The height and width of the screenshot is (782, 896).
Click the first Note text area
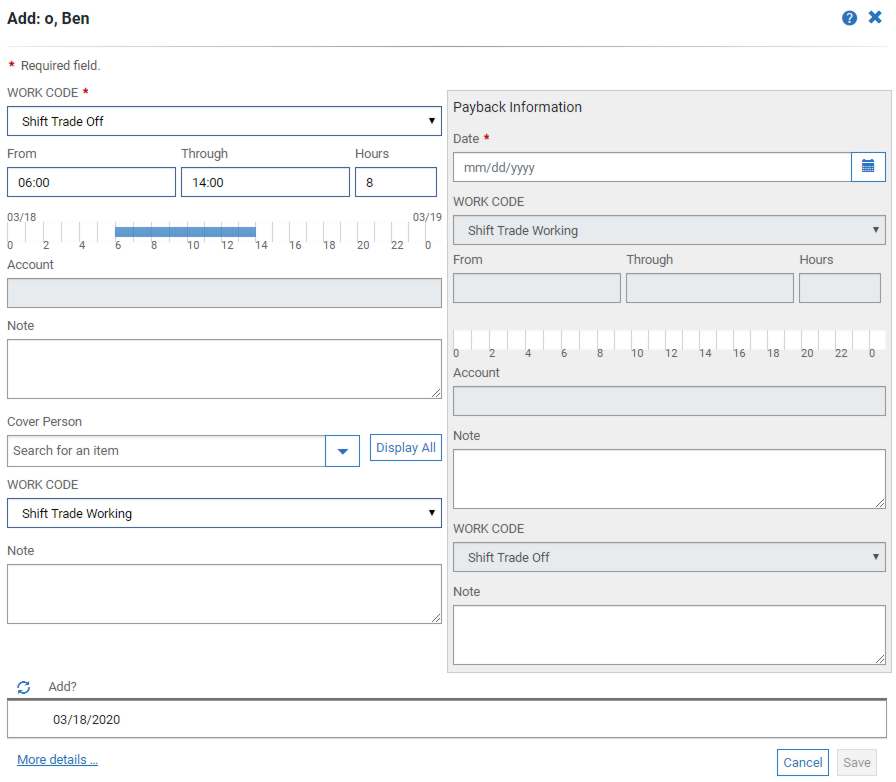click(x=224, y=369)
